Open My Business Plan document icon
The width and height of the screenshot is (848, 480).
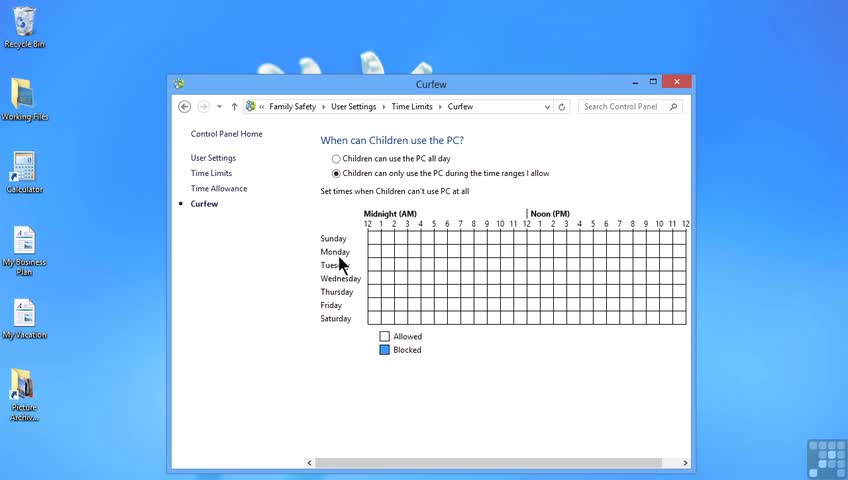pyautogui.click(x=24, y=251)
